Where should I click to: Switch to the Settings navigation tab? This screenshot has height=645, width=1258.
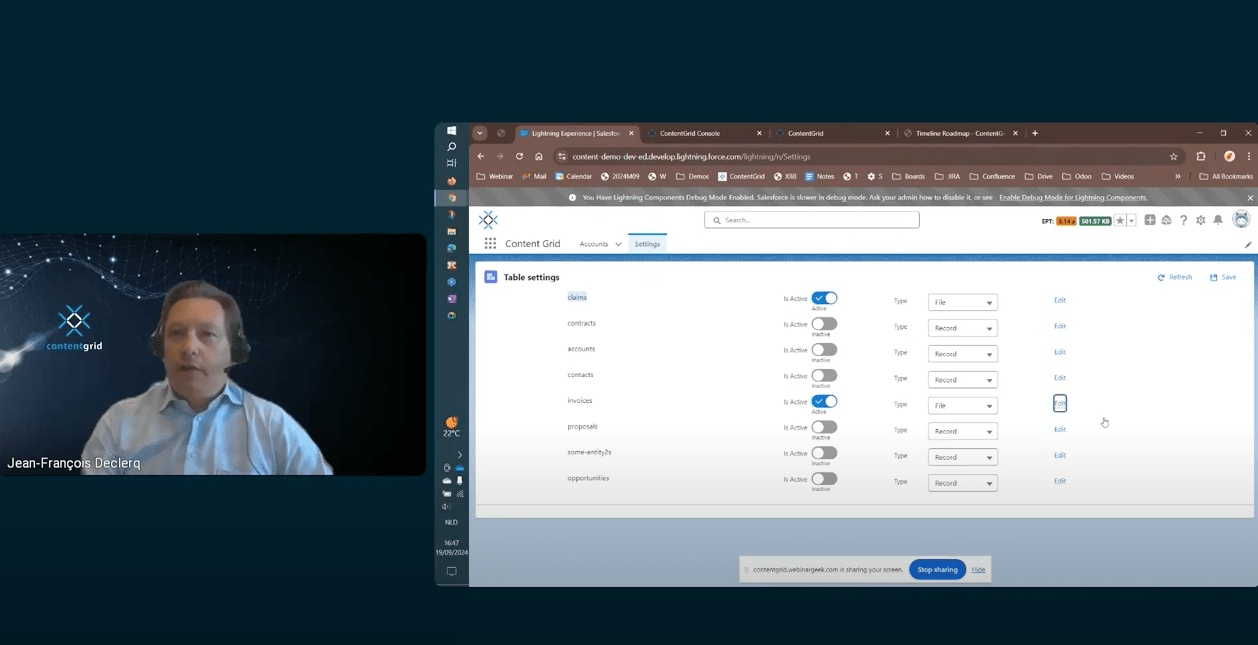pos(647,244)
